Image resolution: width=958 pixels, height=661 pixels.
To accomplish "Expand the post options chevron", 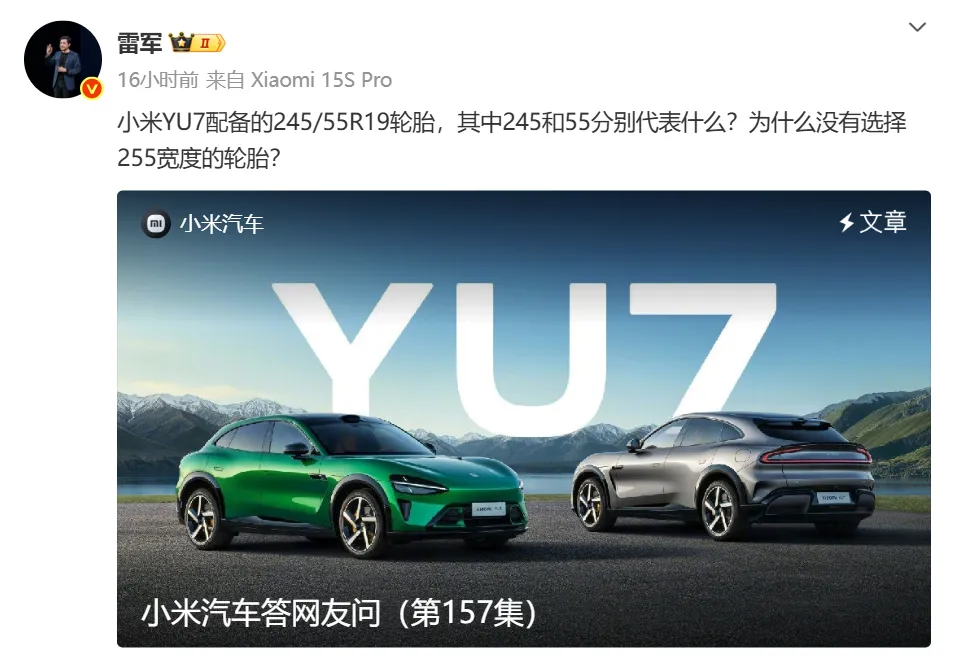I will tap(917, 27).
